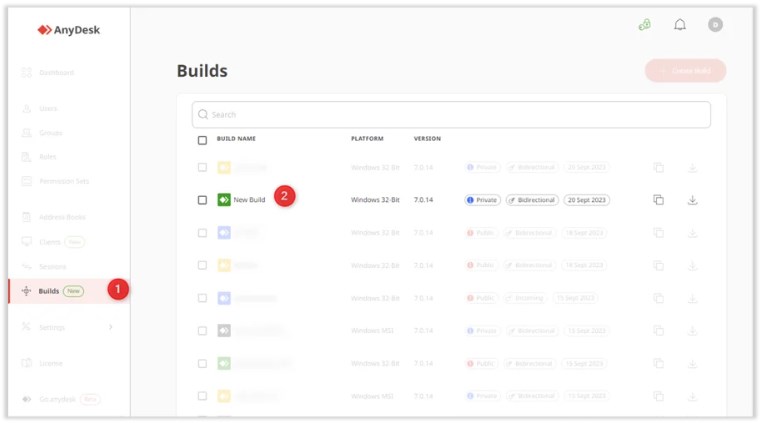Open the New Build name link
The image size is (760, 423).
pos(249,200)
